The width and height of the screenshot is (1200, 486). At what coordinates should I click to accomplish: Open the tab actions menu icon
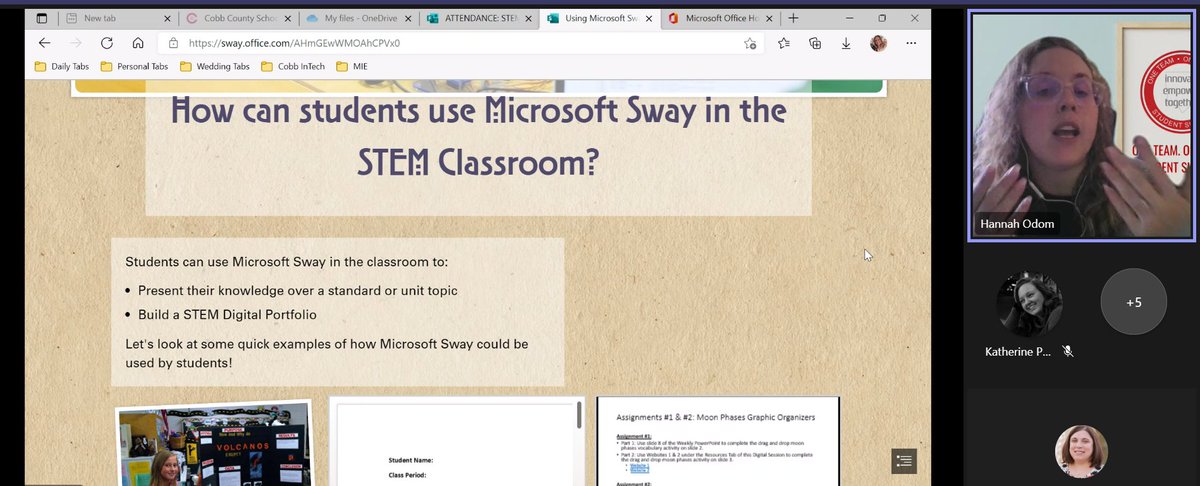[x=42, y=18]
